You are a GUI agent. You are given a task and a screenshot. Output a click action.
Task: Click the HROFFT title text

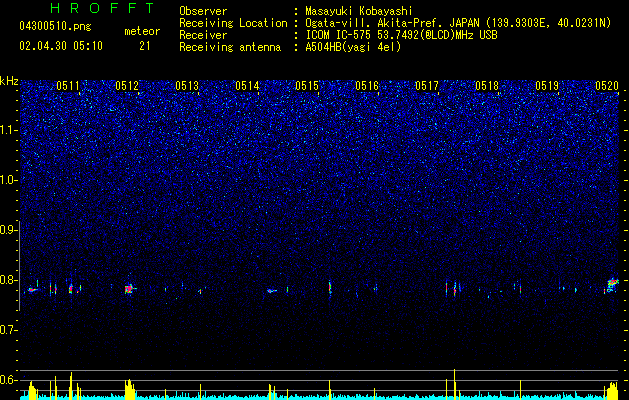click(x=103, y=8)
